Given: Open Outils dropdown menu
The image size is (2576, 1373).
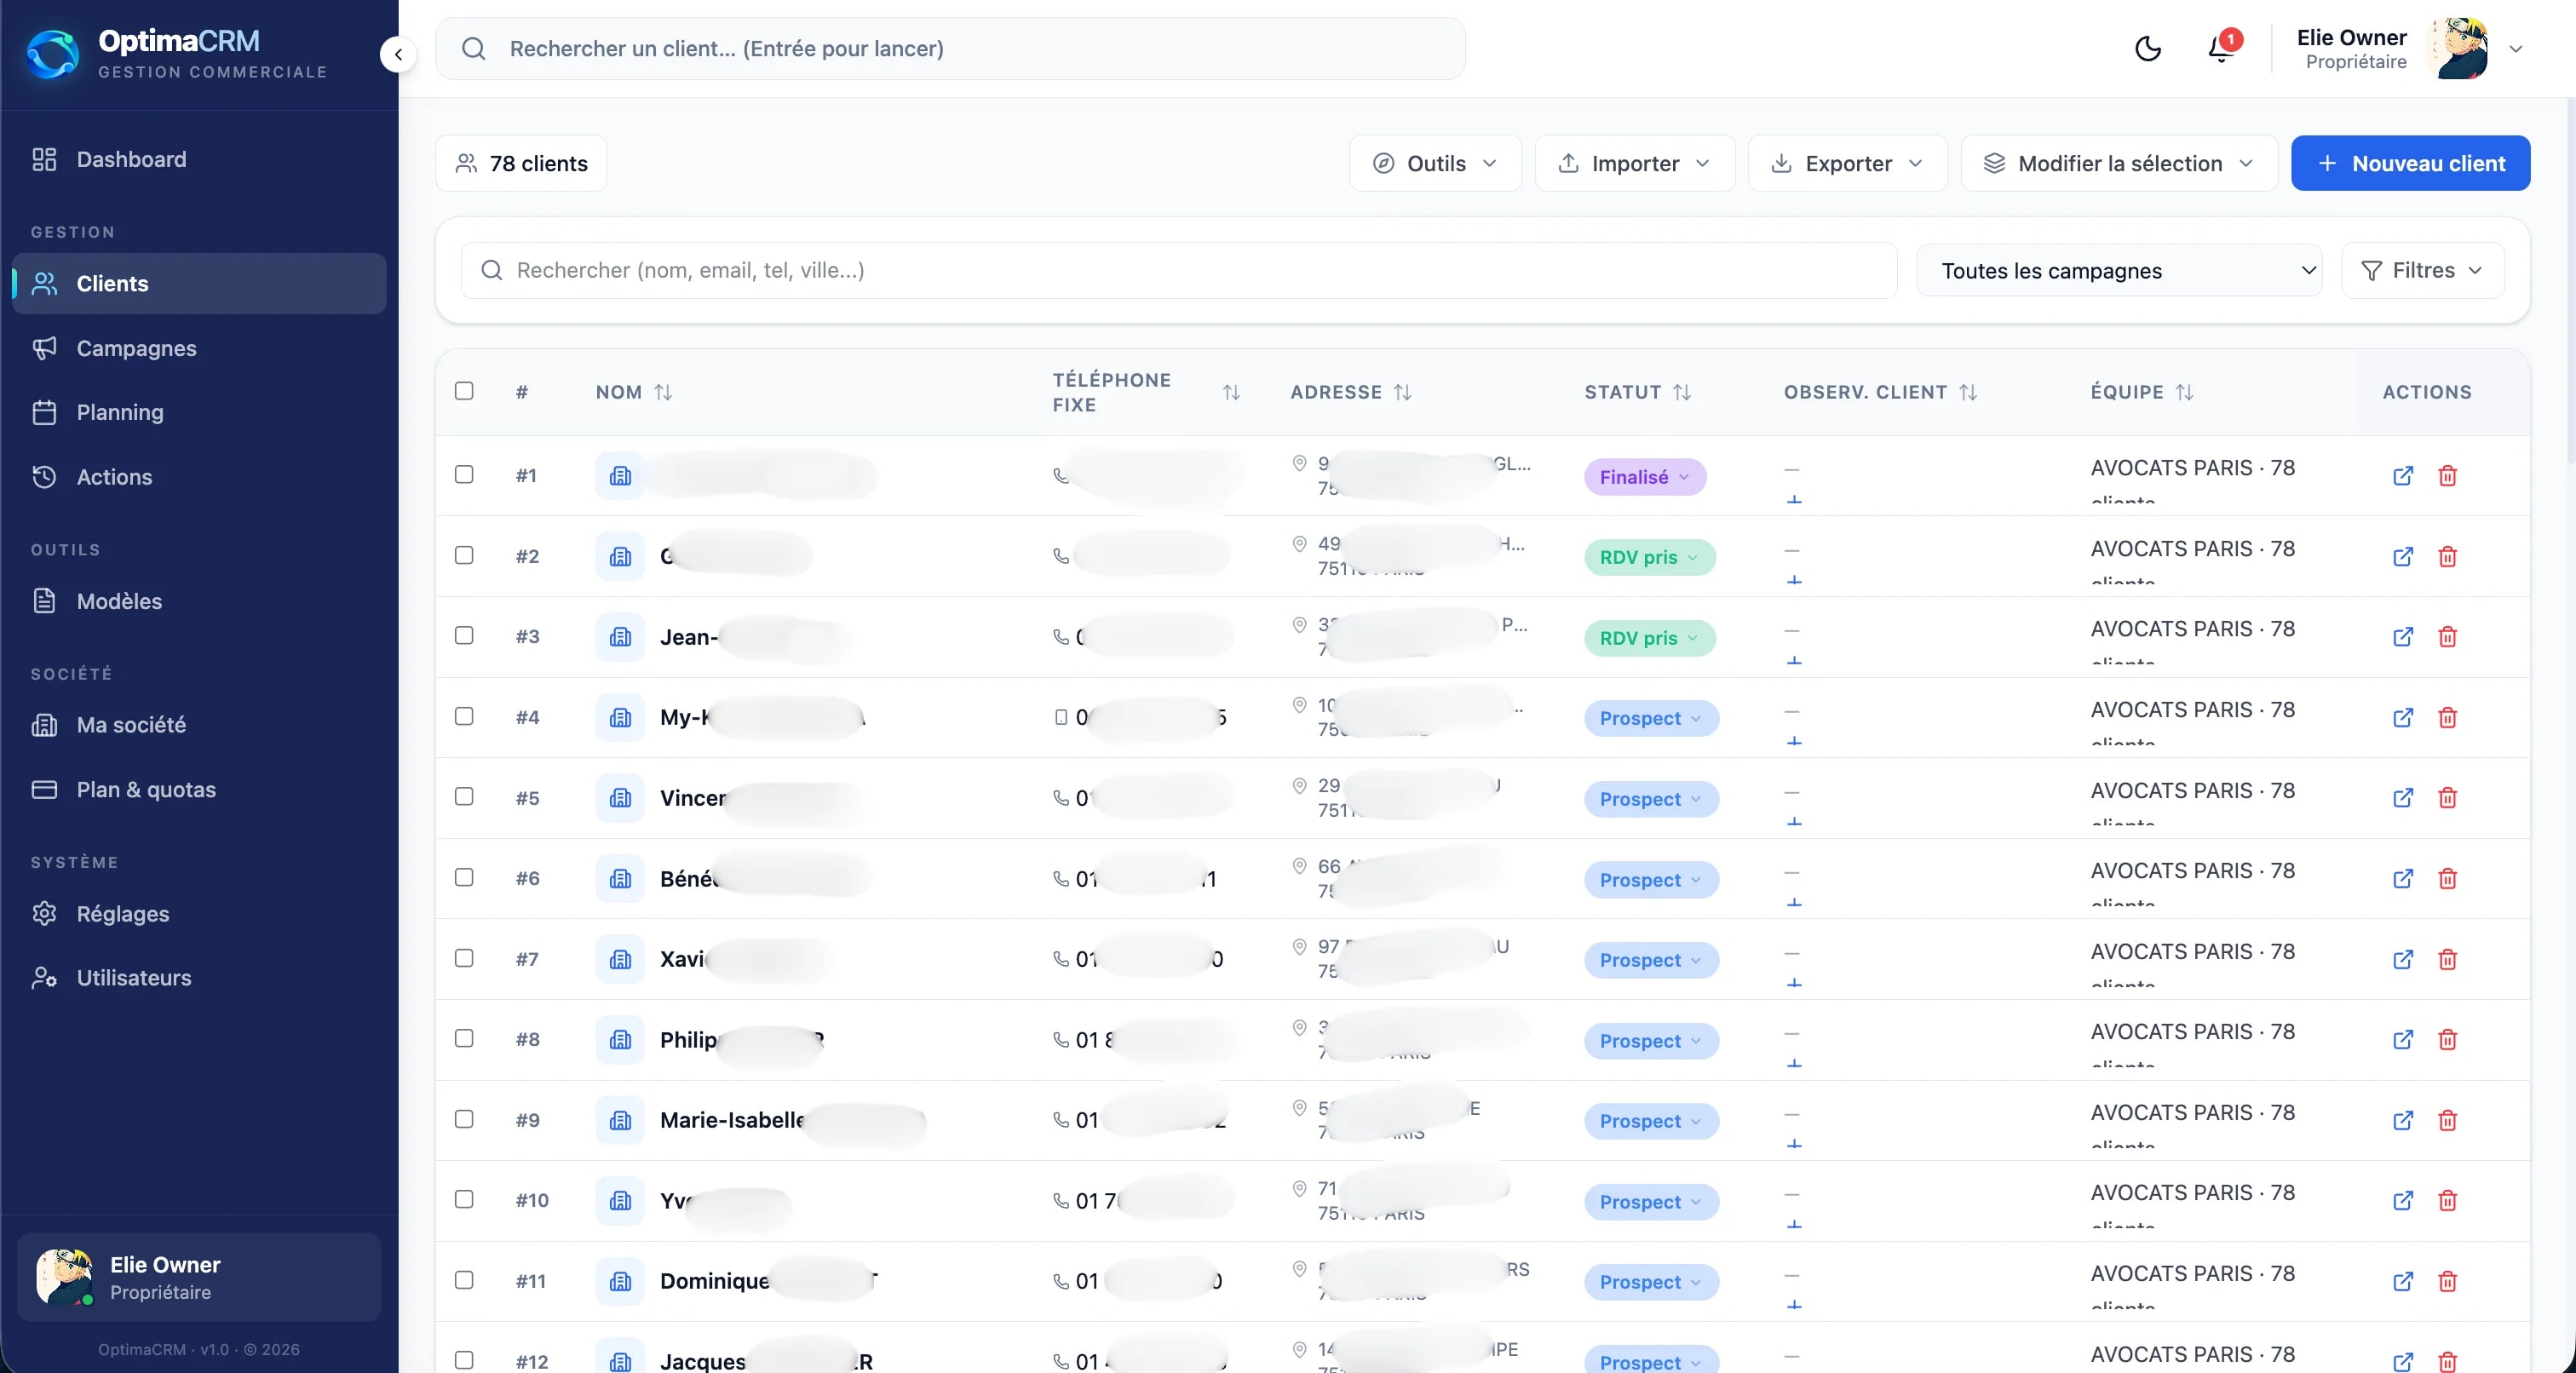Looking at the screenshot, I should [1435, 163].
